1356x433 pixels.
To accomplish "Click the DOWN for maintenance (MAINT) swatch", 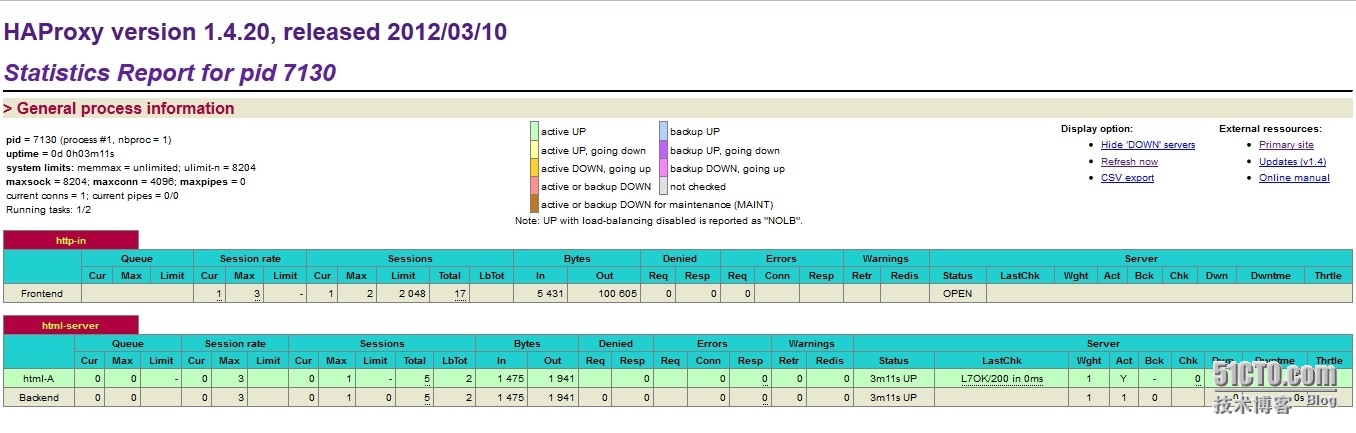I will click(534, 204).
